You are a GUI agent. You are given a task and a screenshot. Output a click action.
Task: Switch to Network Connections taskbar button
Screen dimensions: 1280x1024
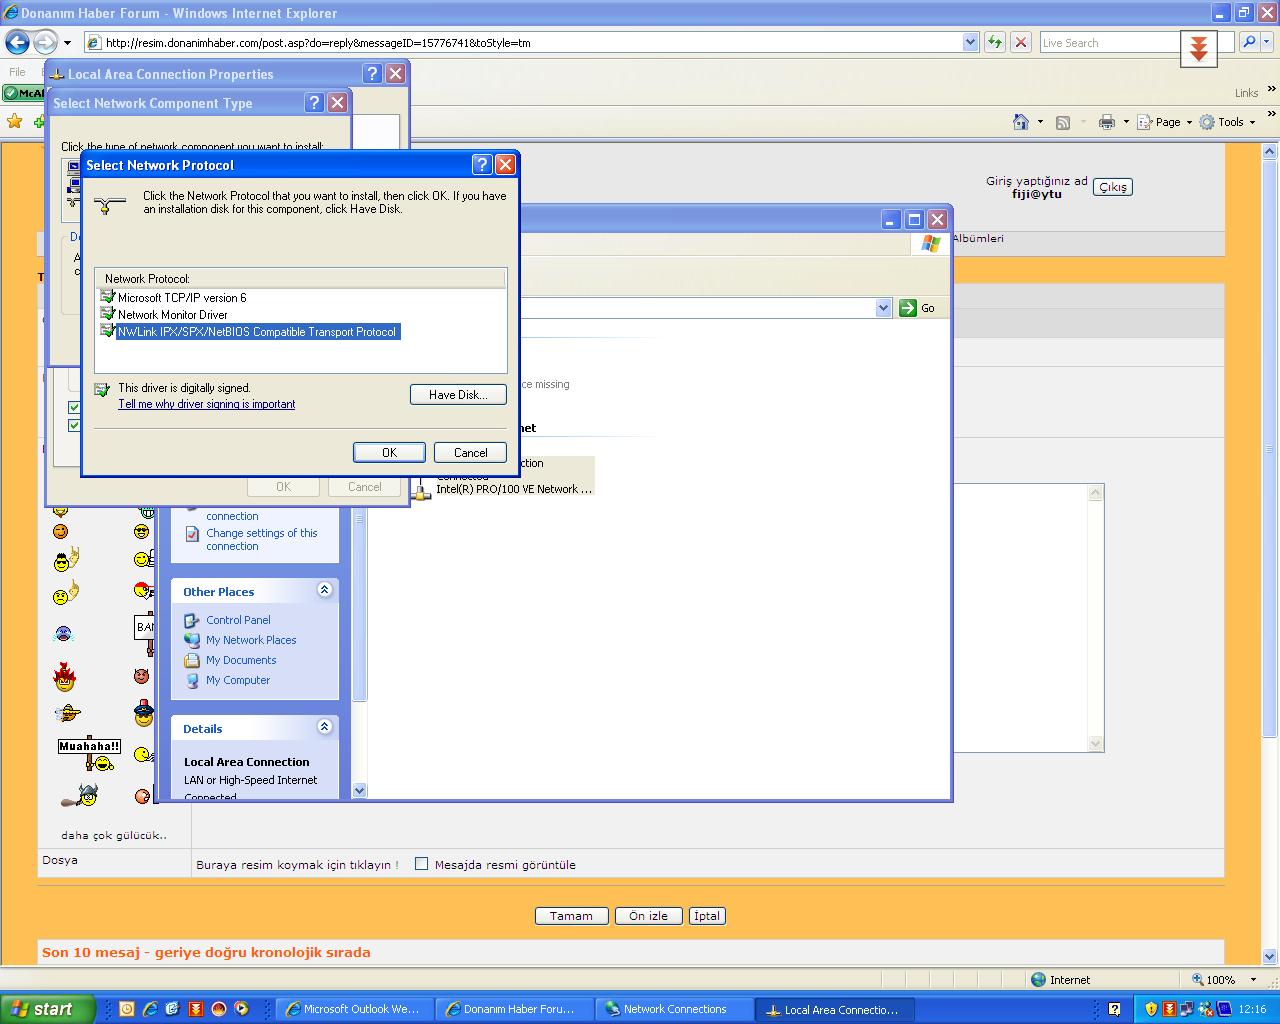pos(675,1009)
